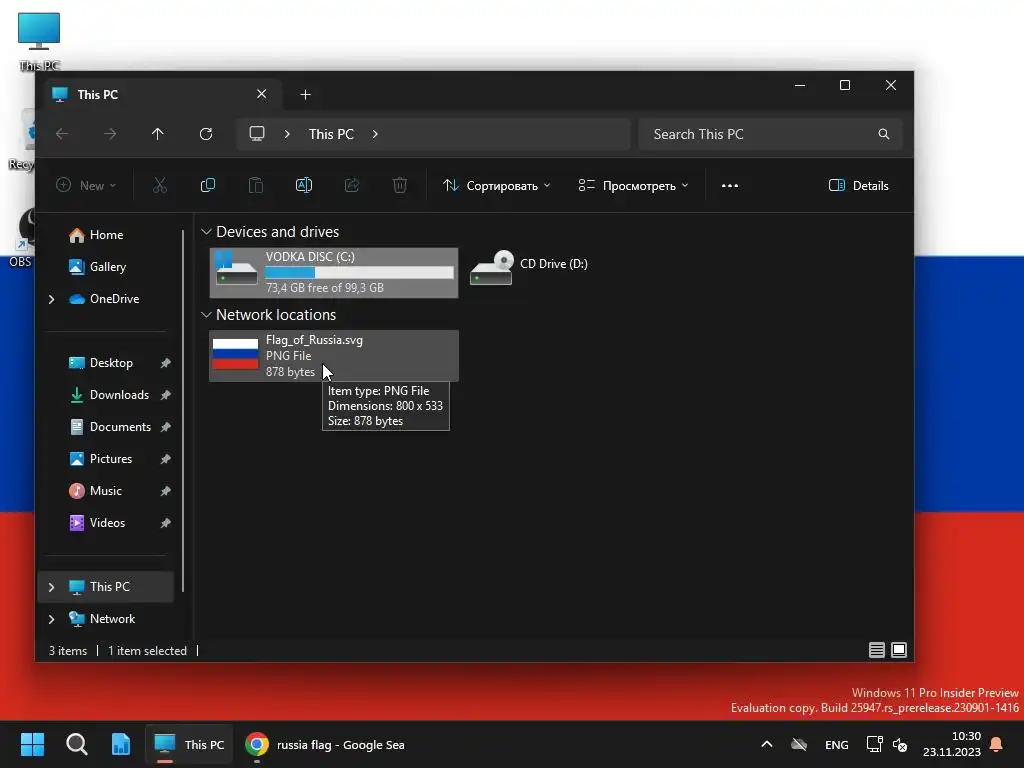This screenshot has width=1024, height=768.
Task: Click chevron after This PC in address bar
Action: pyautogui.click(x=375, y=134)
